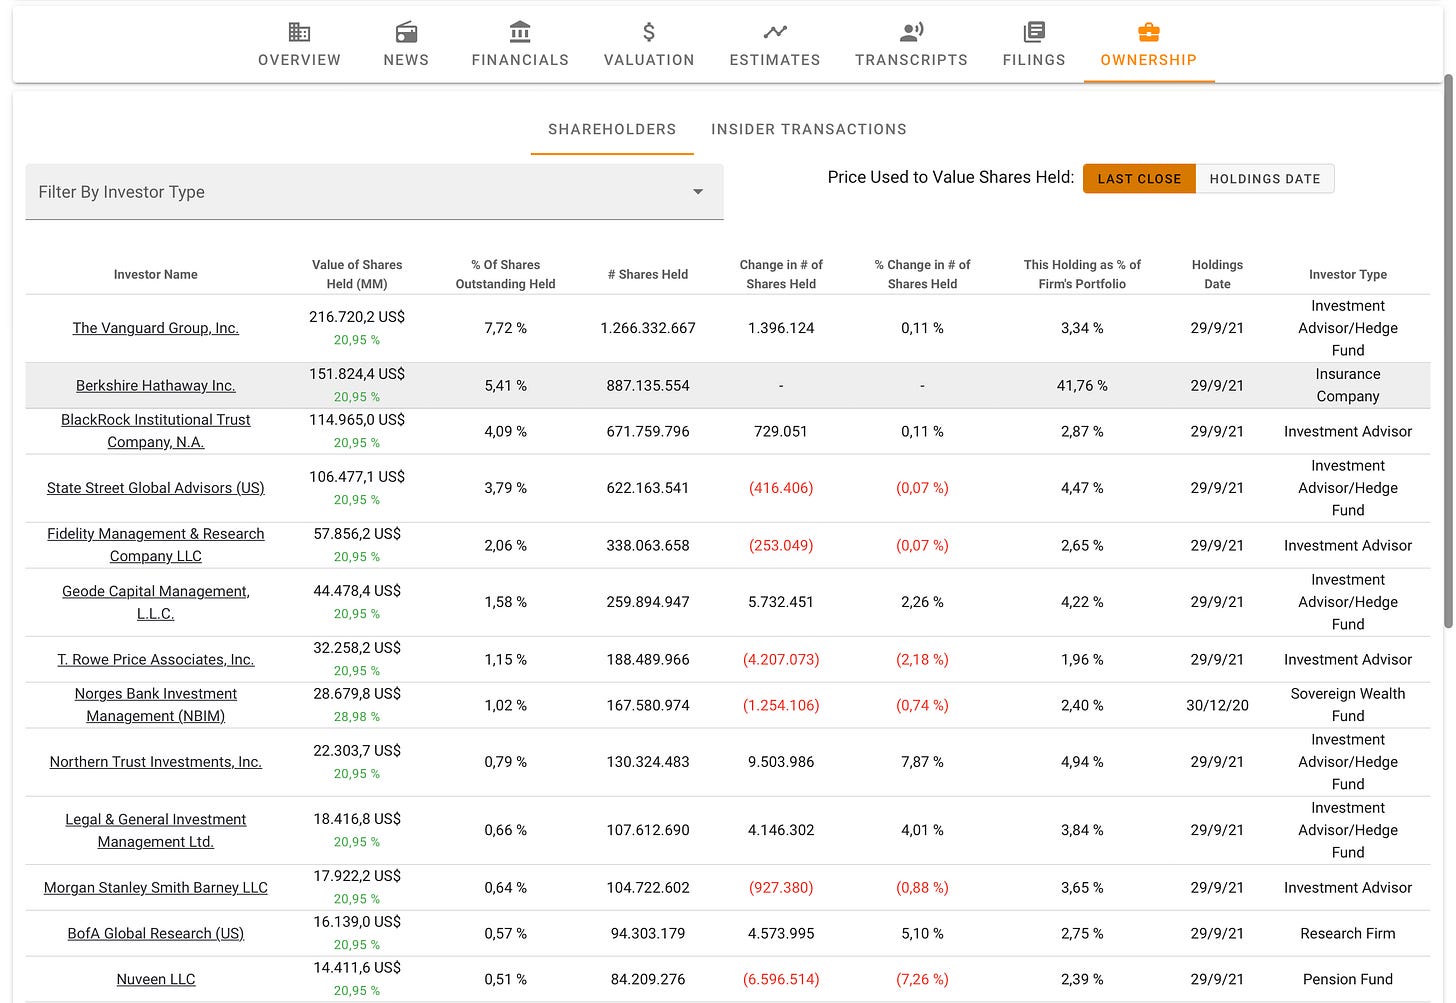Click the News radio icon
The width and height of the screenshot is (1456, 1003).
406,32
